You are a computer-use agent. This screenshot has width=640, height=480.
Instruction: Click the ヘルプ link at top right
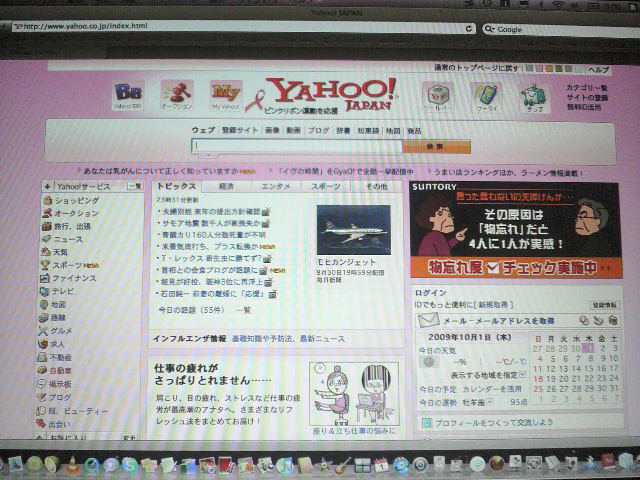pyautogui.click(x=598, y=70)
